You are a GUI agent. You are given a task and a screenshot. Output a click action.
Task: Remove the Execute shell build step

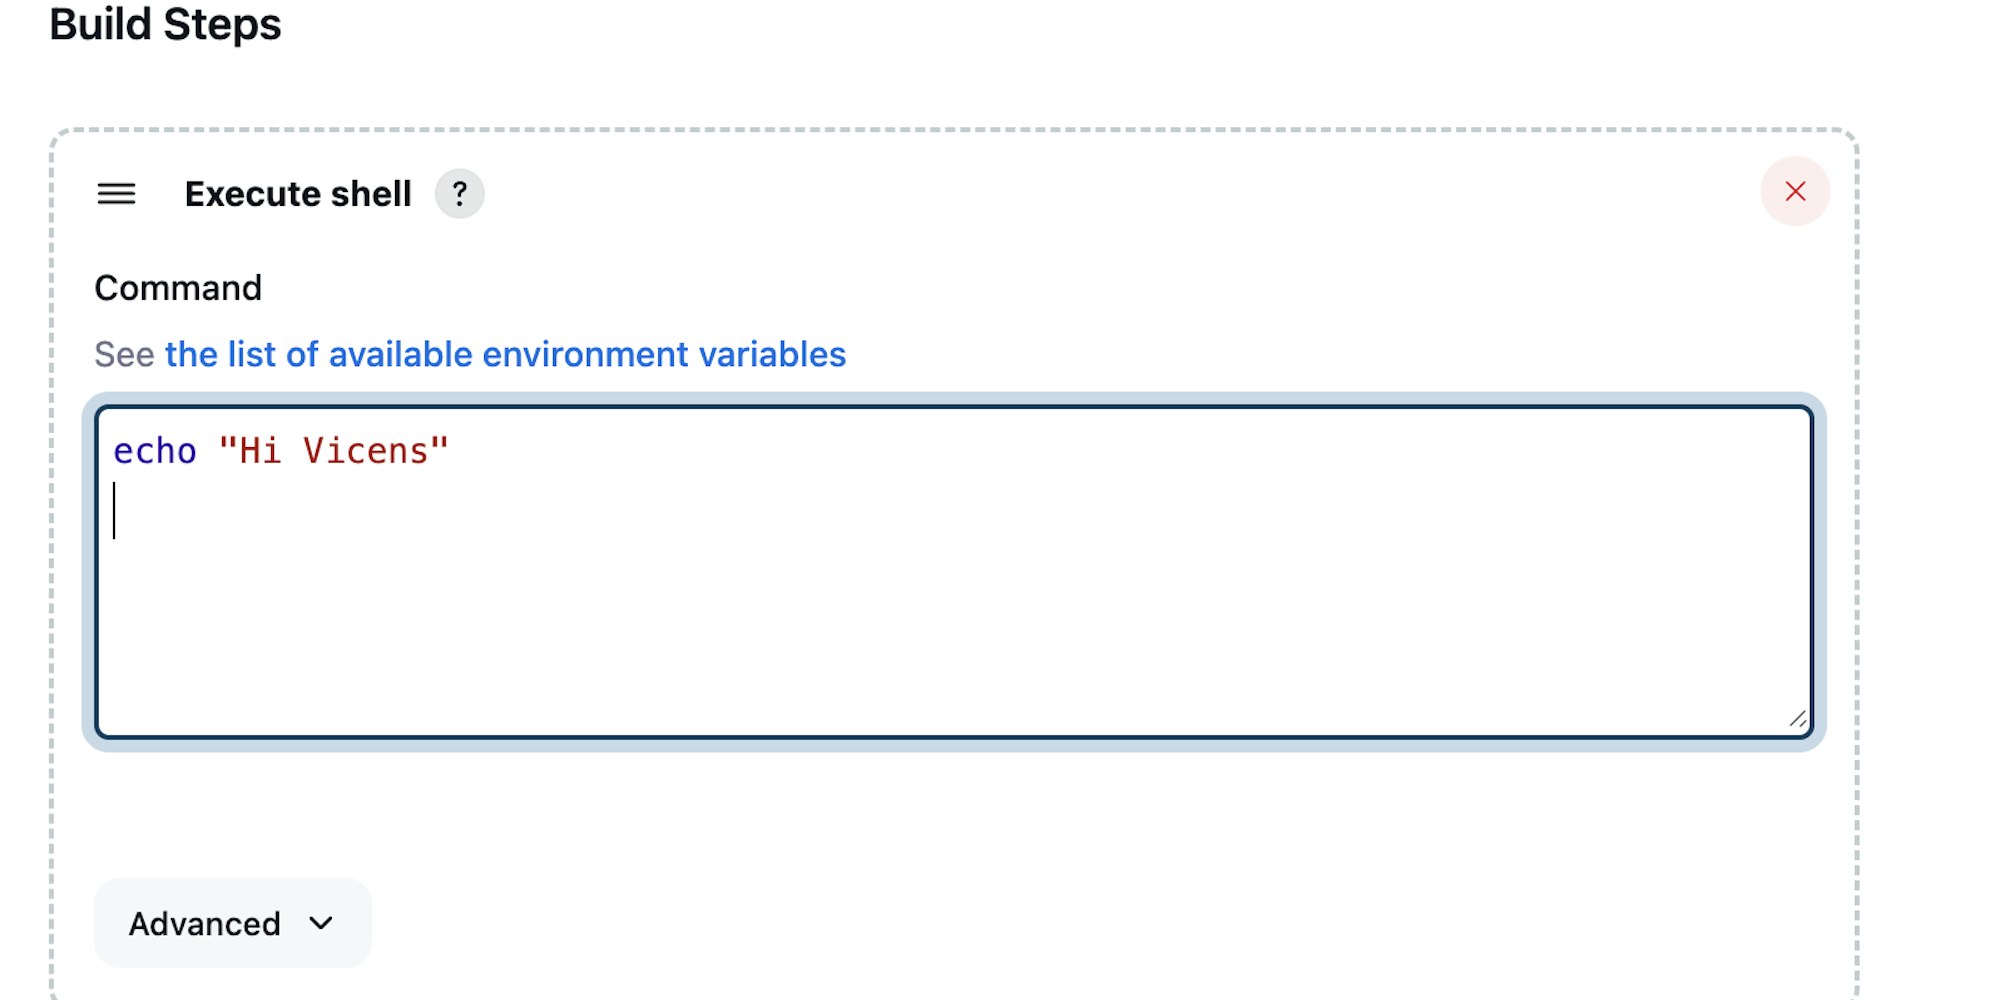tap(1795, 191)
